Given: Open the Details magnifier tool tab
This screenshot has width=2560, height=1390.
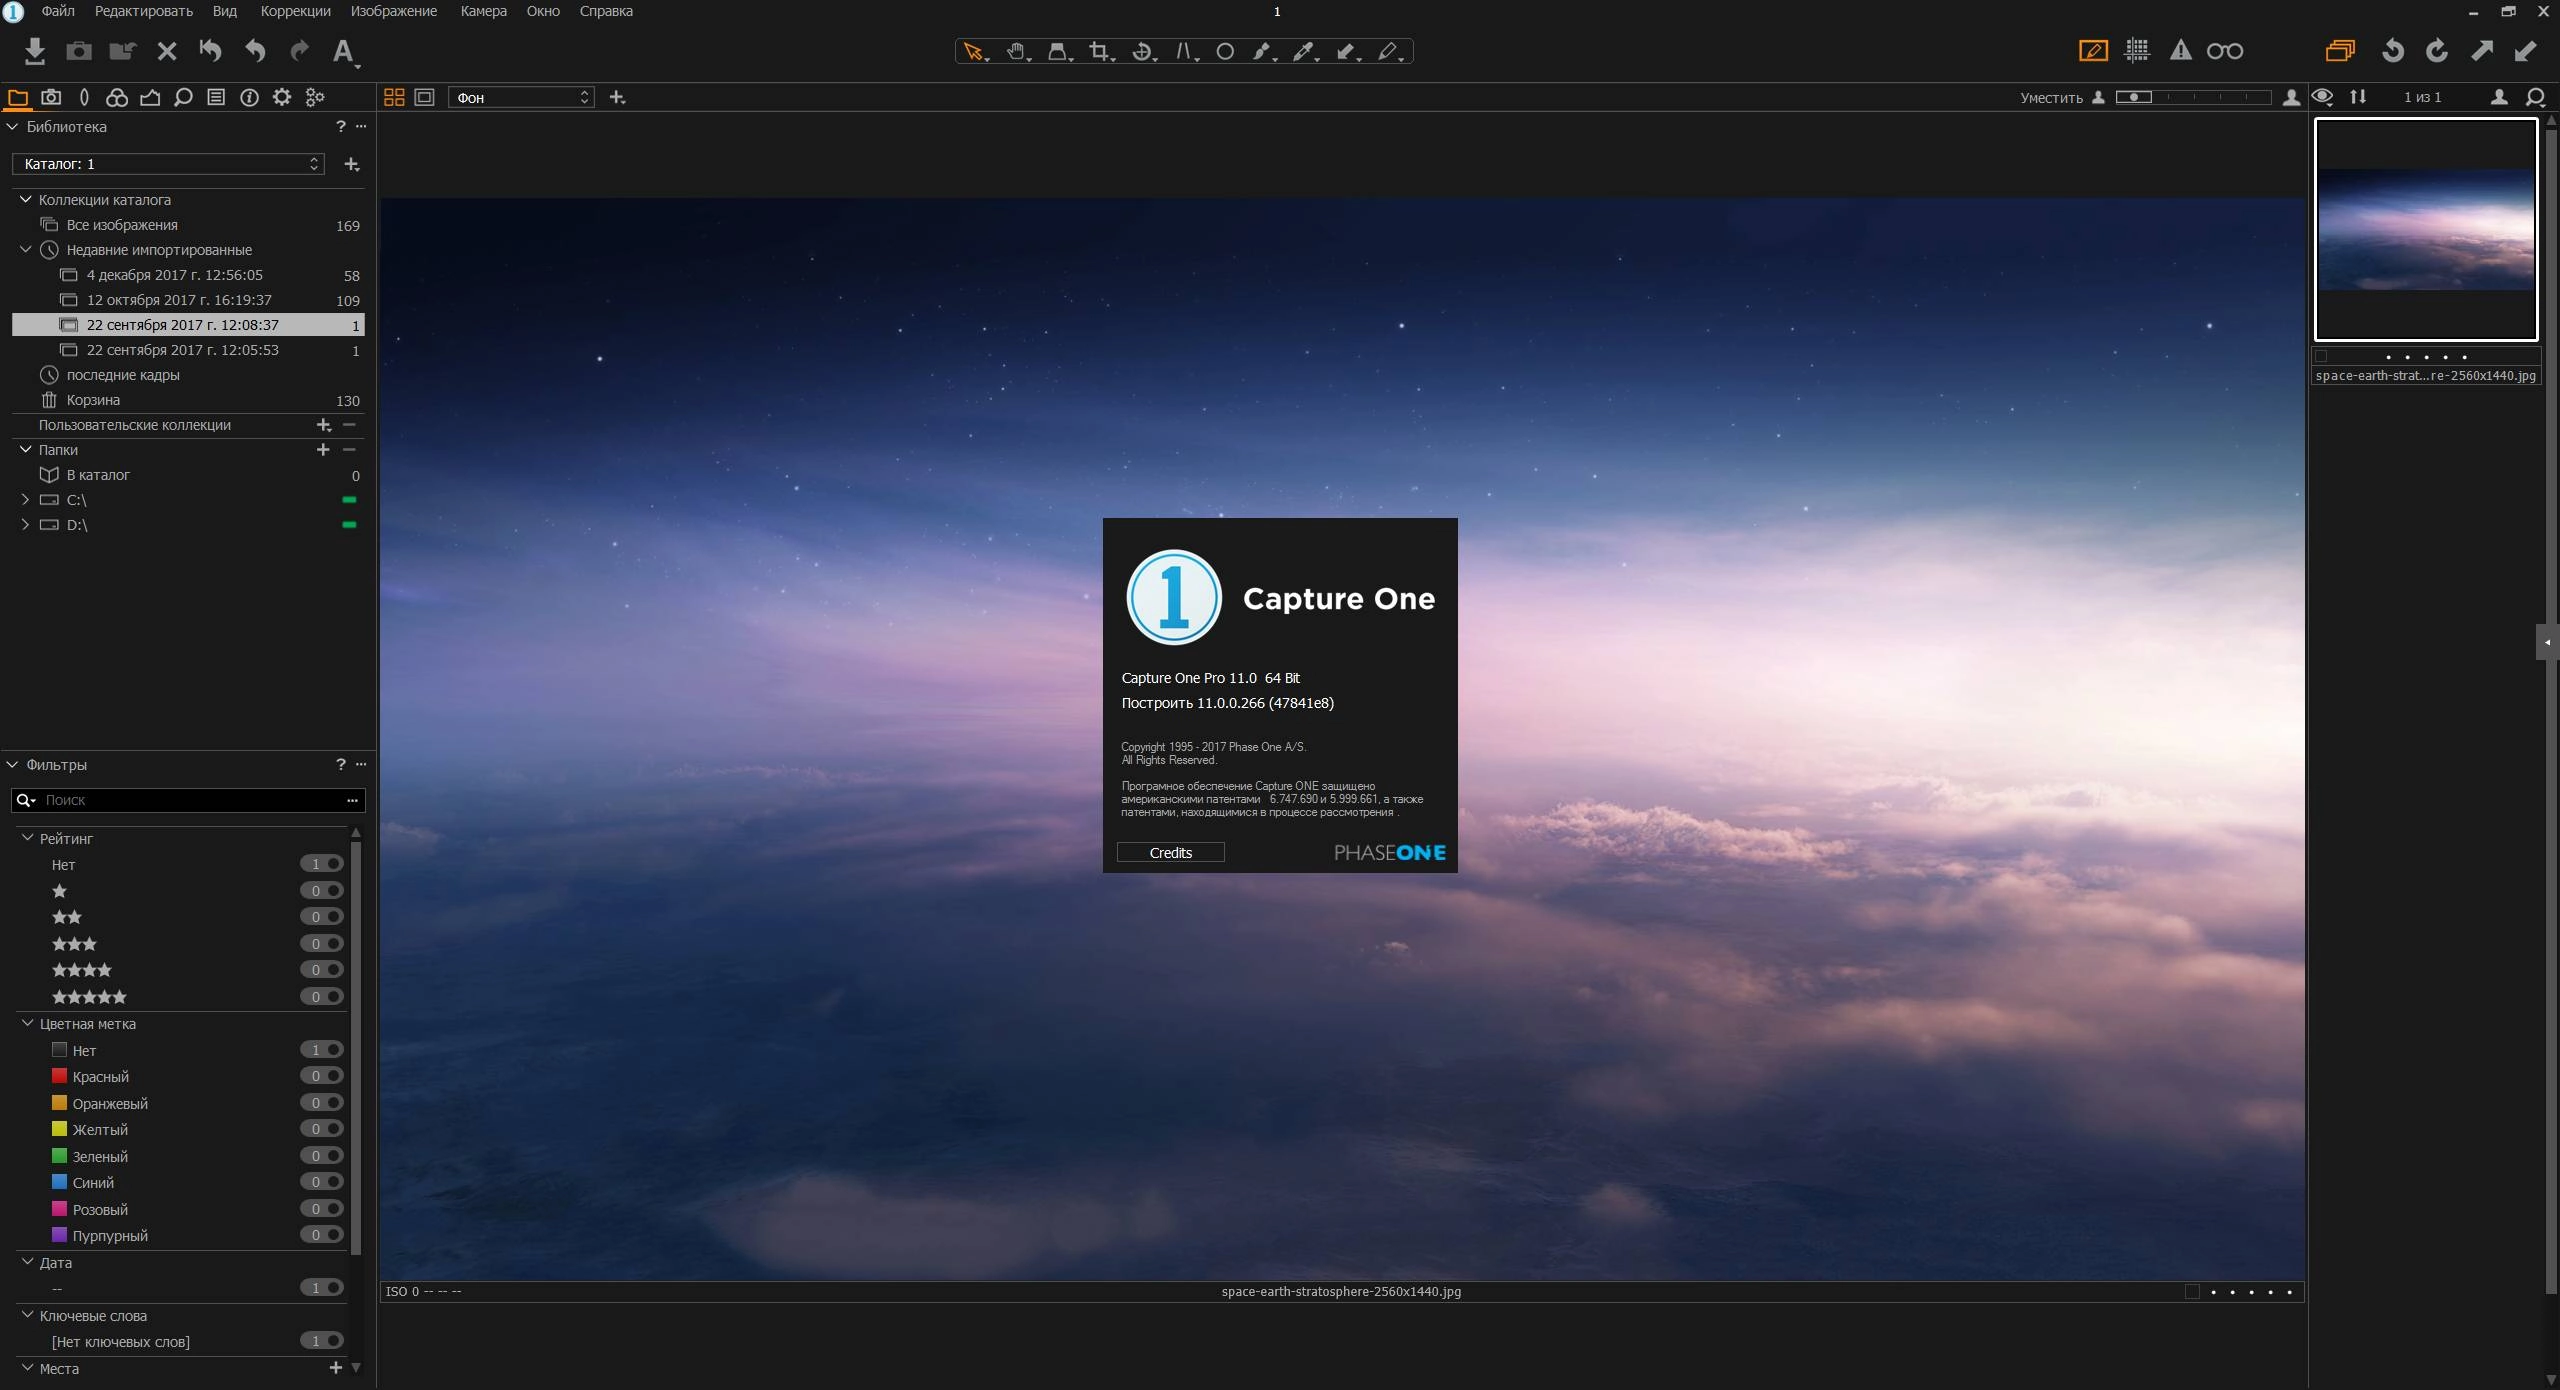Looking at the screenshot, I should [x=183, y=97].
